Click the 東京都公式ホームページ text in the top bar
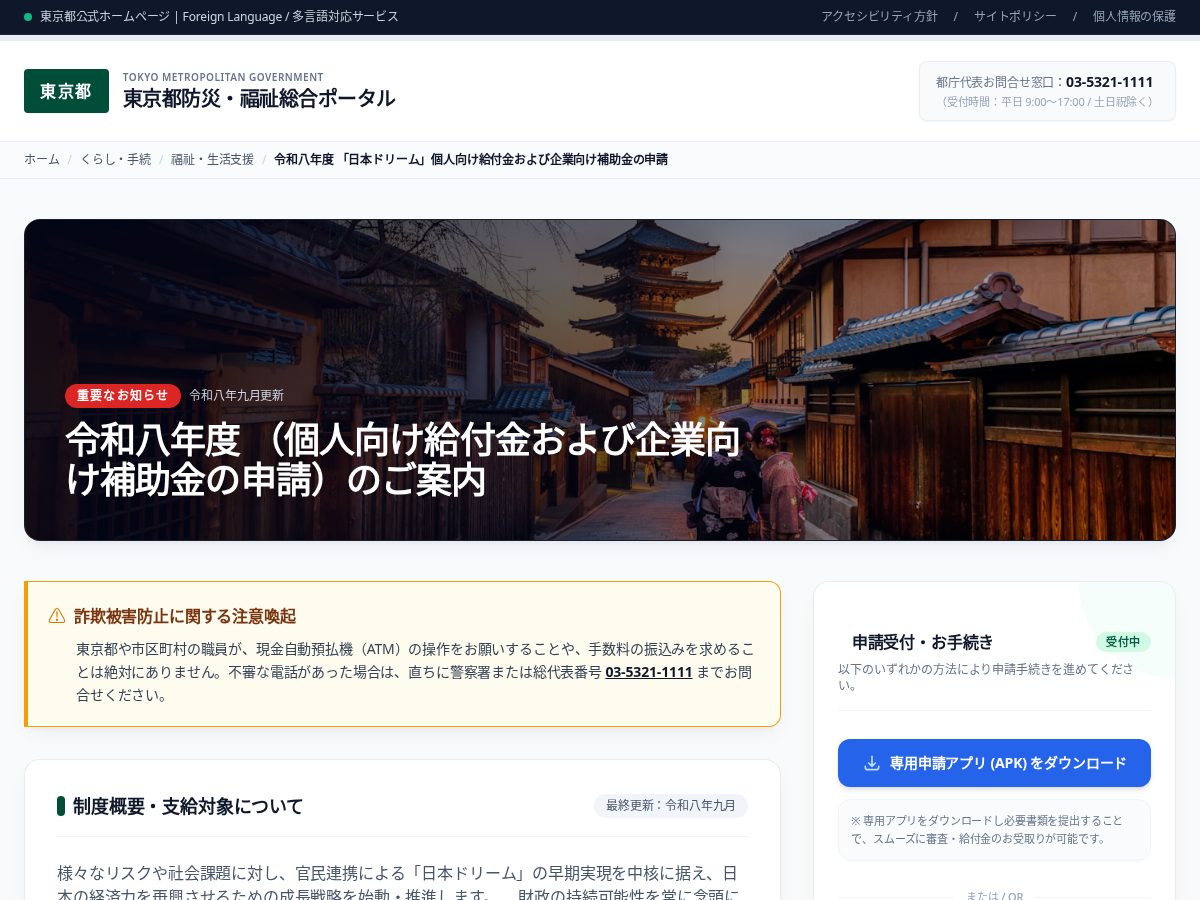 coord(105,17)
